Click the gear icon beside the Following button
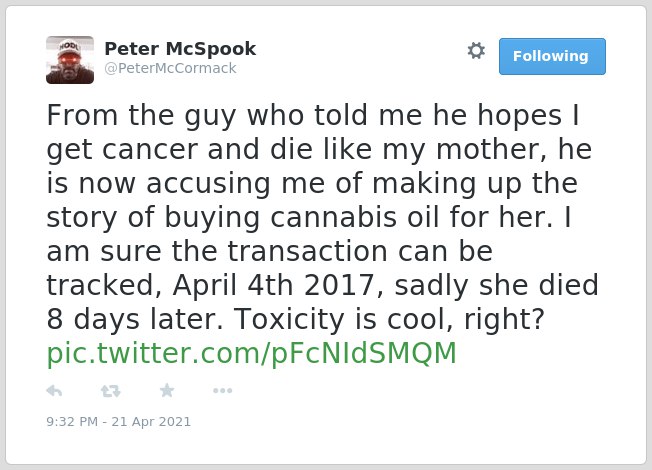Image resolution: width=652 pixels, height=470 pixels. pyautogui.click(x=476, y=51)
